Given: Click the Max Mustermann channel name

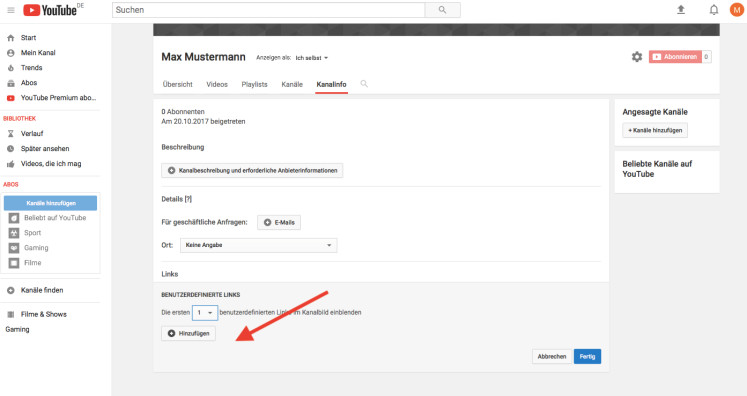Looking at the screenshot, I should 203,57.
